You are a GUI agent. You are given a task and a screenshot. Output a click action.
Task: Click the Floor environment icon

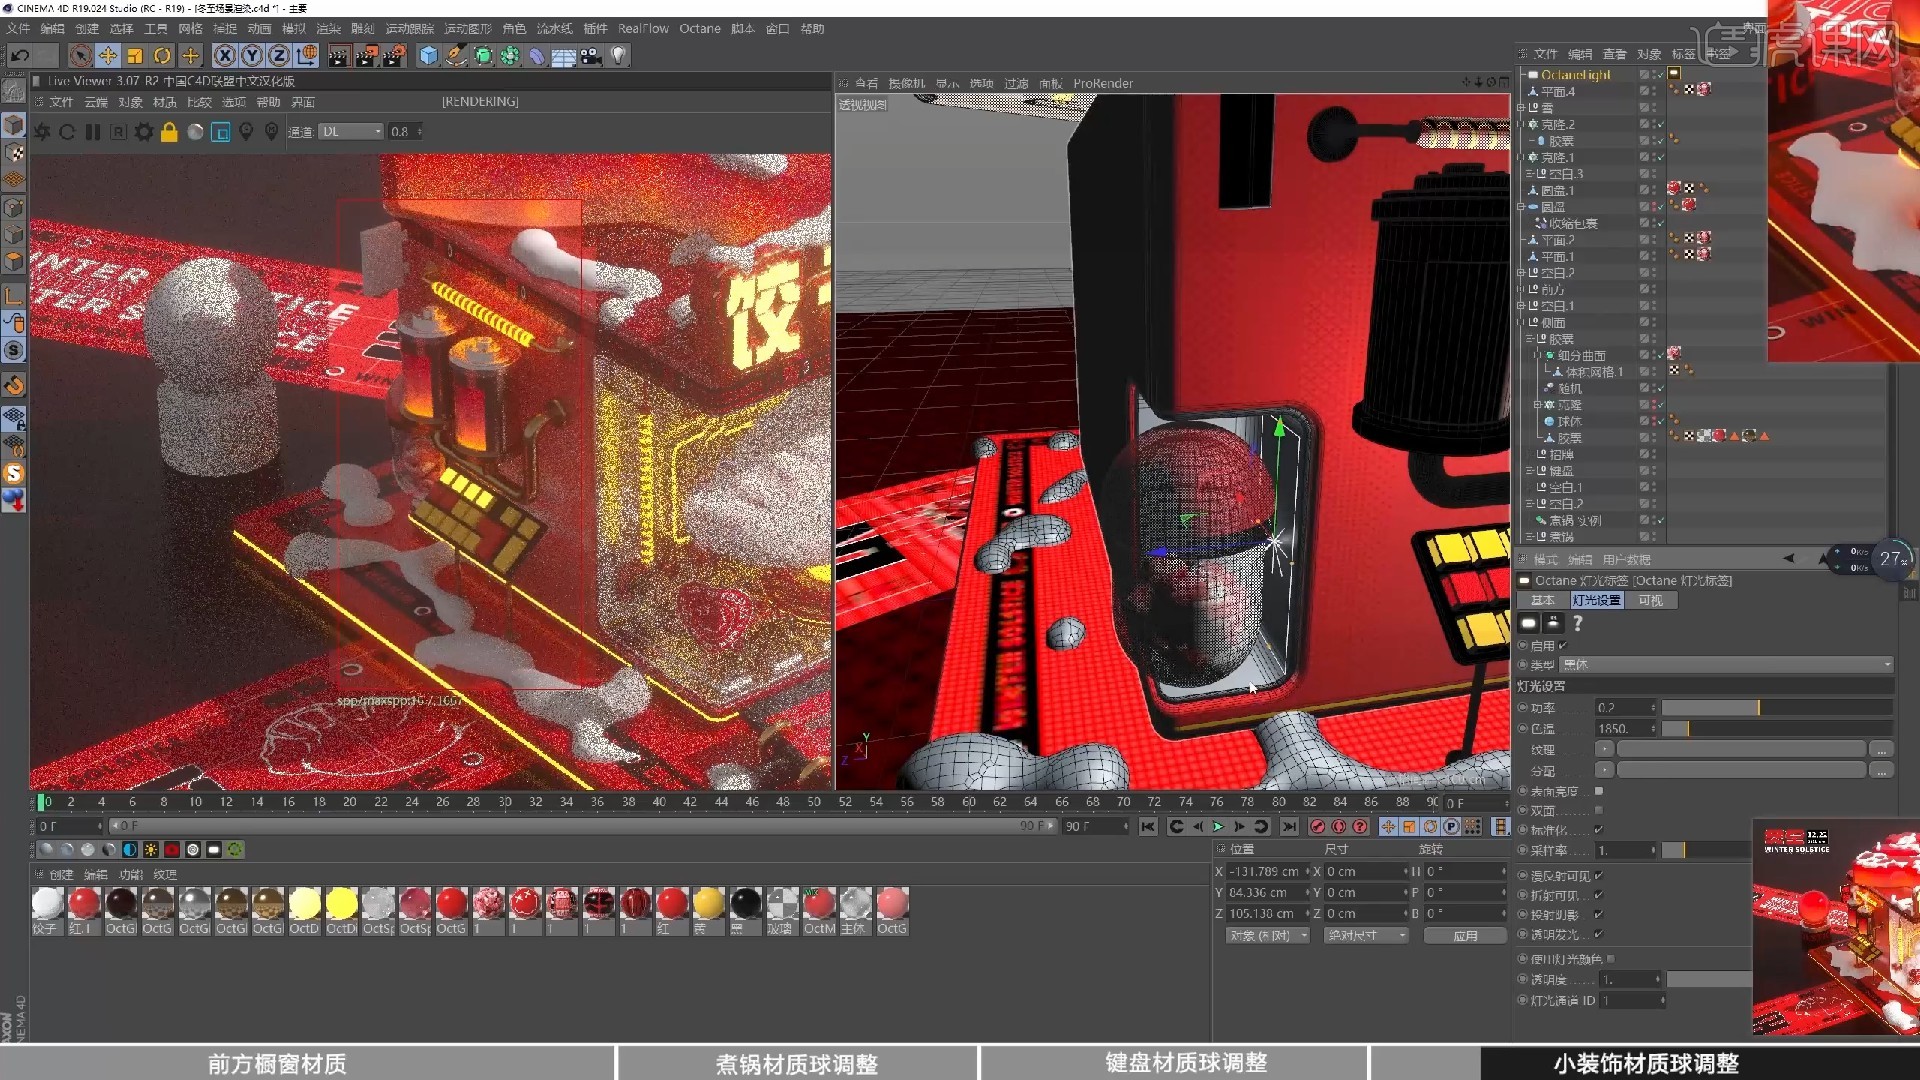pyautogui.click(x=564, y=56)
